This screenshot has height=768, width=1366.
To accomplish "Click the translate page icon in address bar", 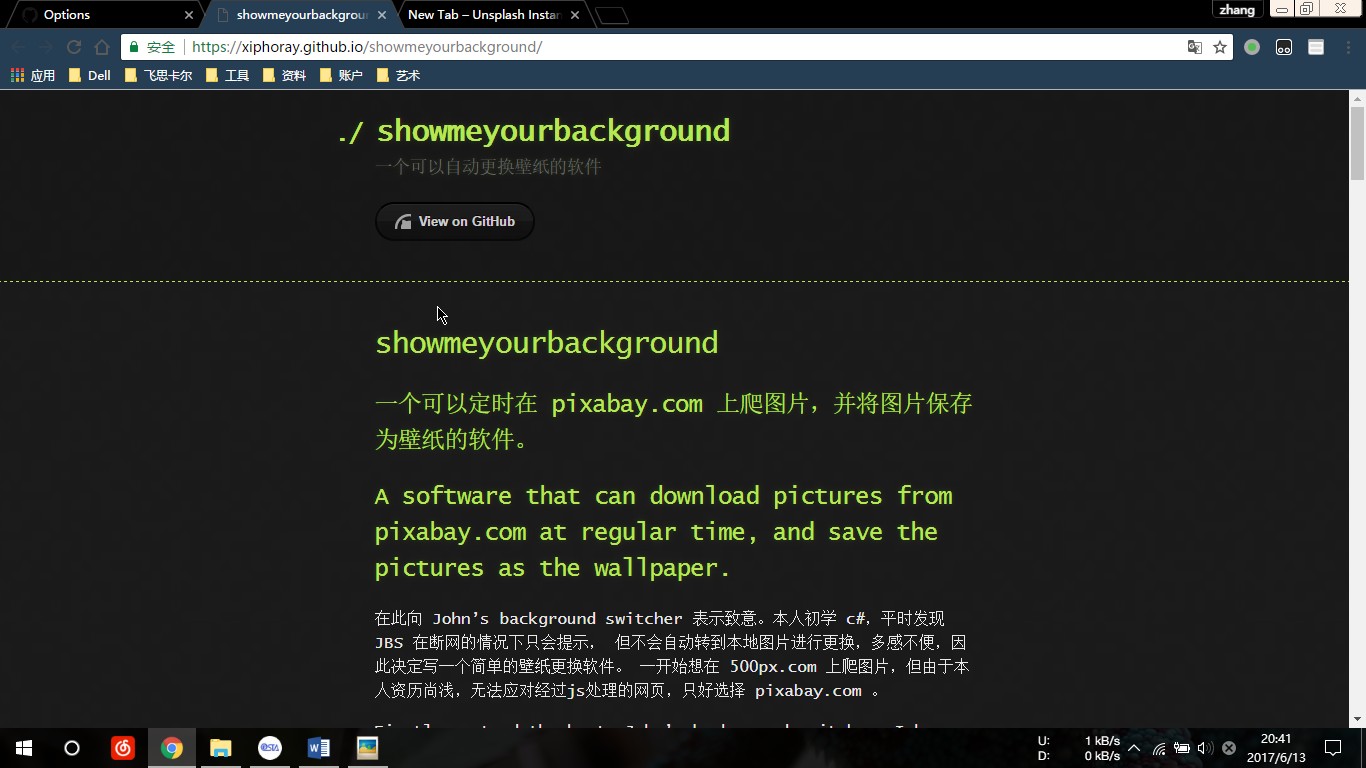I will [x=1194, y=47].
